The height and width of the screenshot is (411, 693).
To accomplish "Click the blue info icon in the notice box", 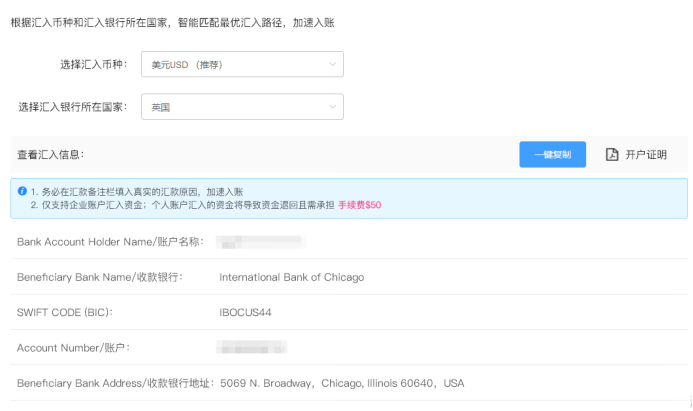I will pos(22,191).
